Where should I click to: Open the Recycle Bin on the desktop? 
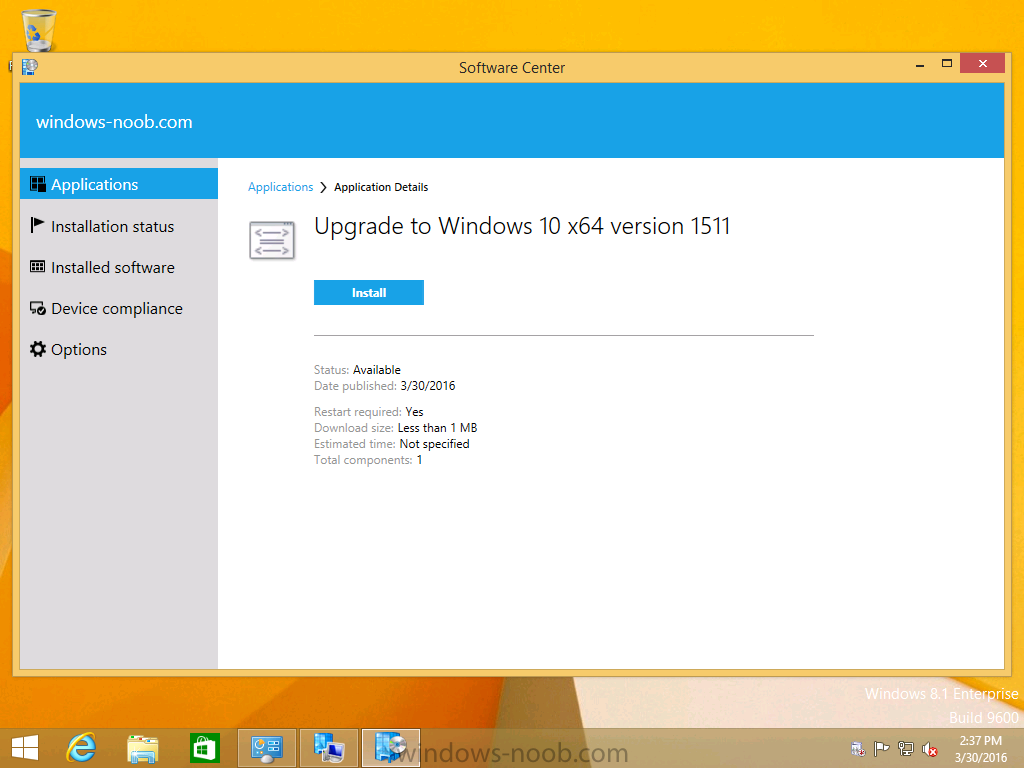(39, 30)
